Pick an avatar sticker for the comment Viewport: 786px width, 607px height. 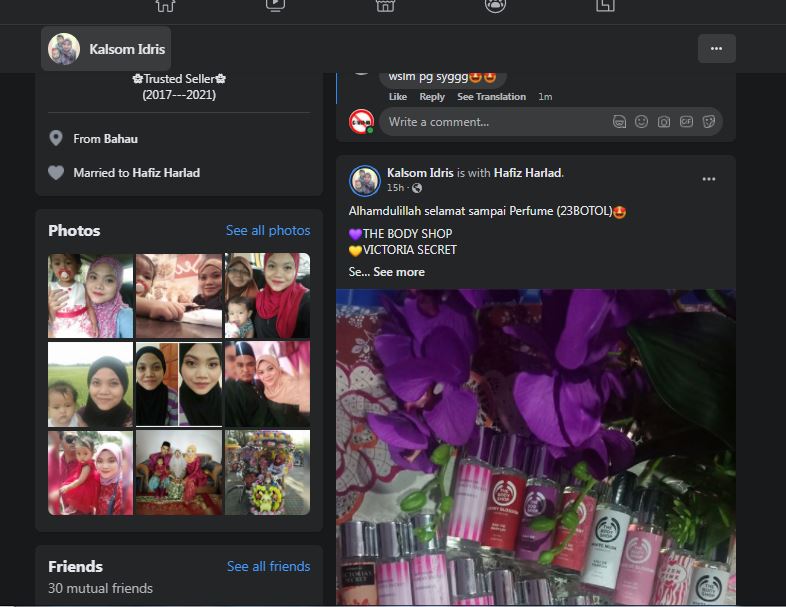619,122
